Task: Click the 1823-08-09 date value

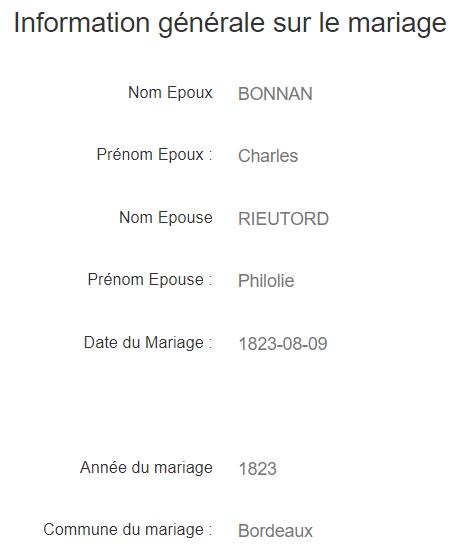Action: pos(283,344)
